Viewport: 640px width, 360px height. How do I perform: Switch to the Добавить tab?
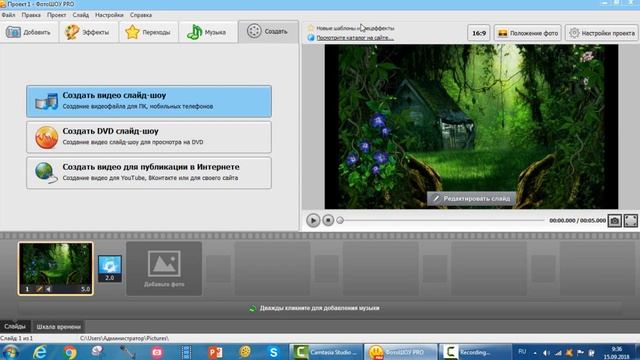[29, 32]
